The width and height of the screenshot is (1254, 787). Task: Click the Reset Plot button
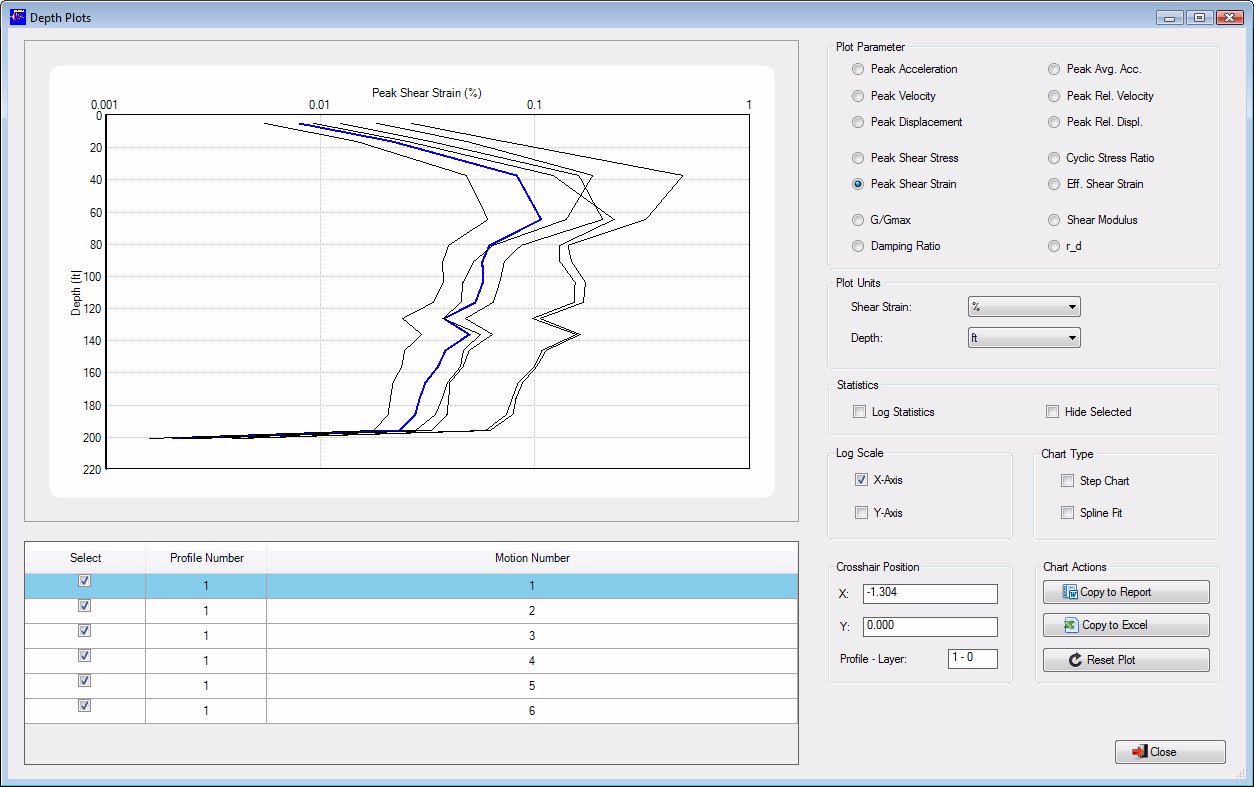coord(1126,660)
